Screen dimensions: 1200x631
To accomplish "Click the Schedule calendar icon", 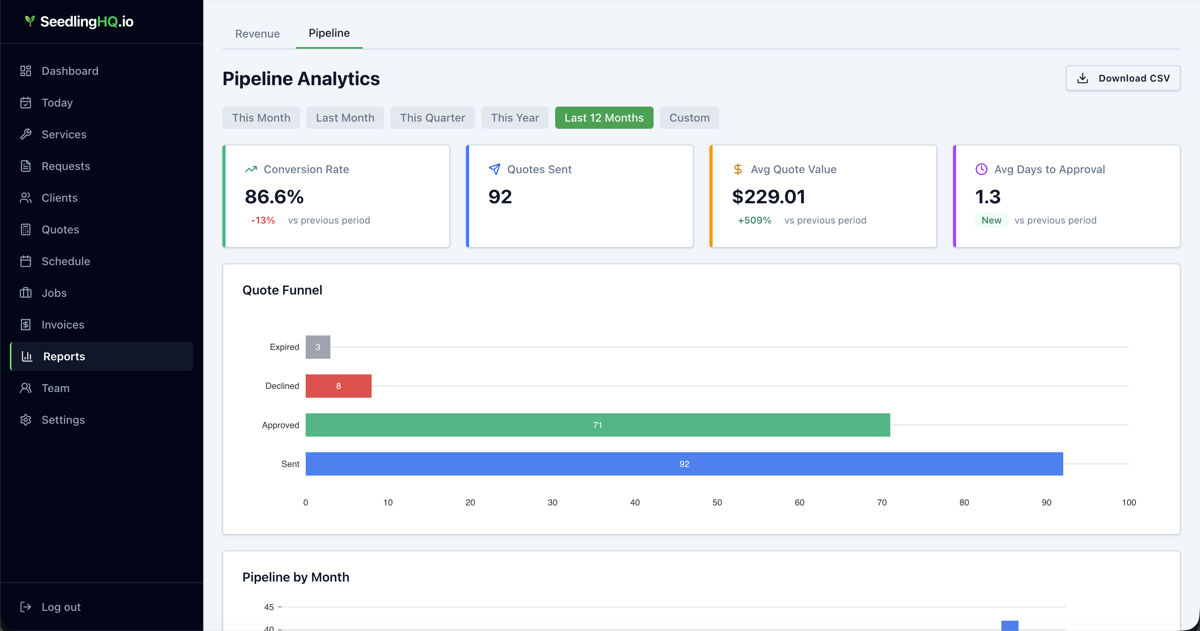I will coord(25,261).
